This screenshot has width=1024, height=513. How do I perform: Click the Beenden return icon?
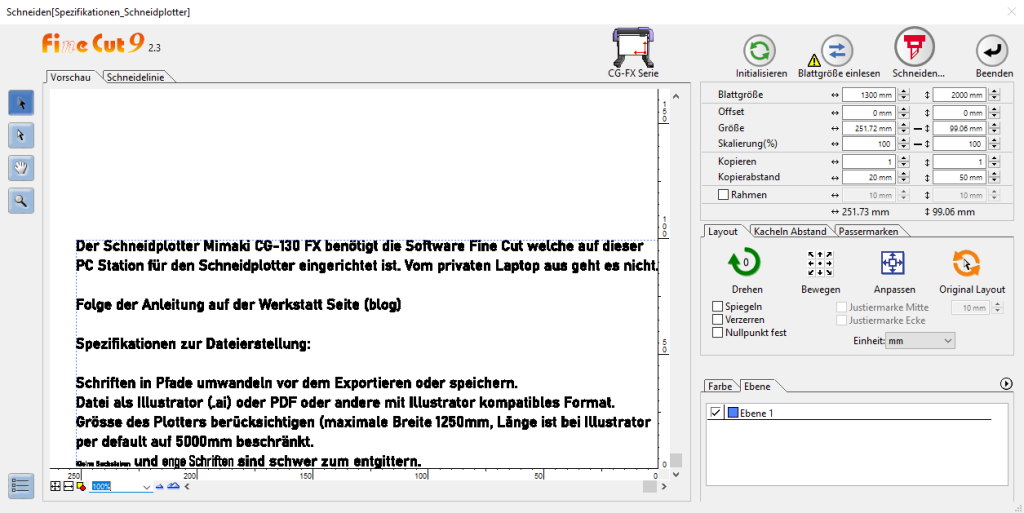coord(992,50)
